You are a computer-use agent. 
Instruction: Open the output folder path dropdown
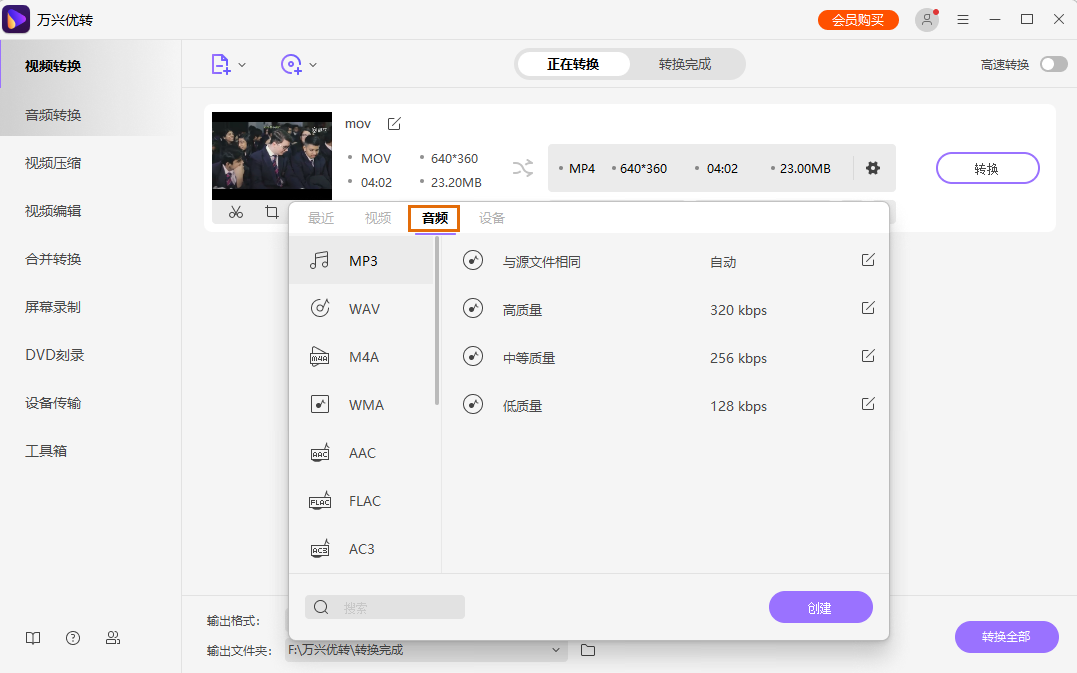coord(555,649)
